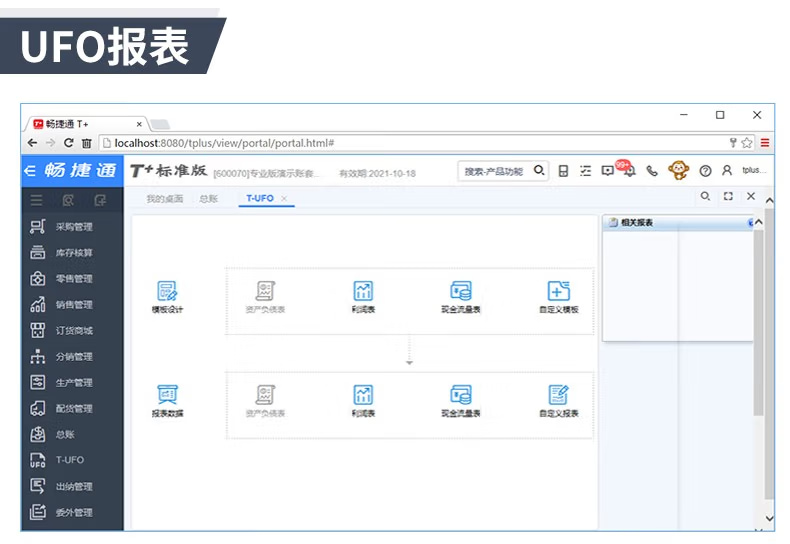Open T-UFO module in sidebar
The height and width of the screenshot is (544, 790).
[x=57, y=460]
